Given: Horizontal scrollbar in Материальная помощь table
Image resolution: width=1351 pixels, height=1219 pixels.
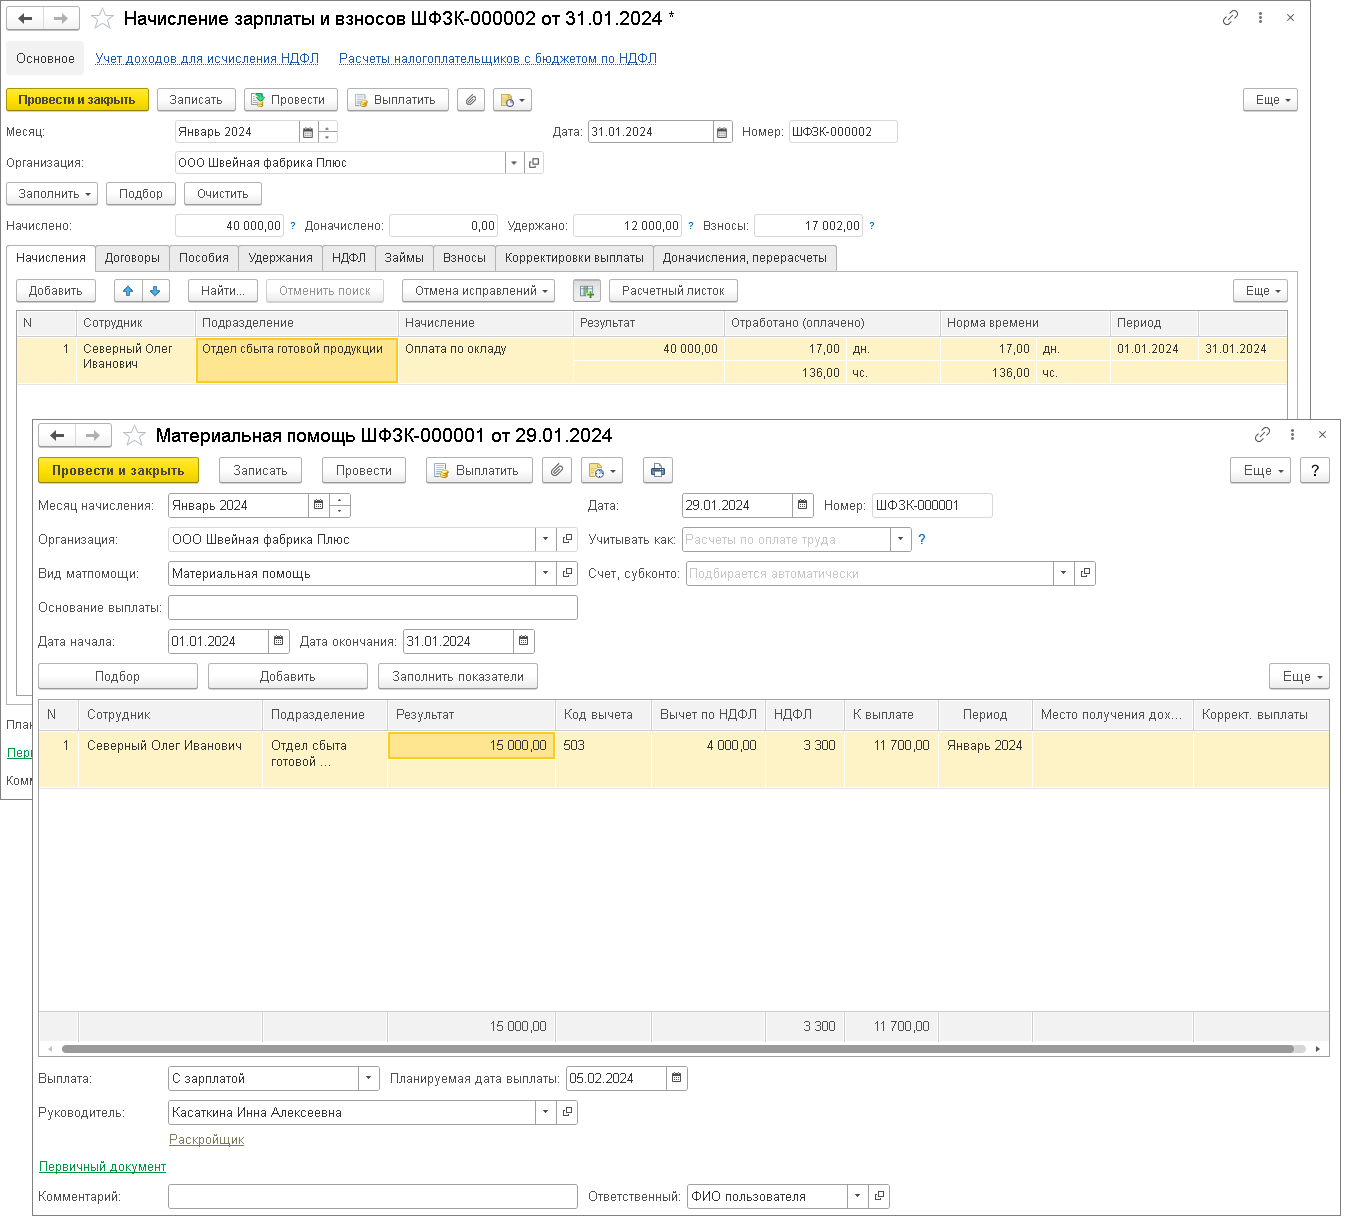Looking at the screenshot, I should pyautogui.click(x=678, y=1049).
